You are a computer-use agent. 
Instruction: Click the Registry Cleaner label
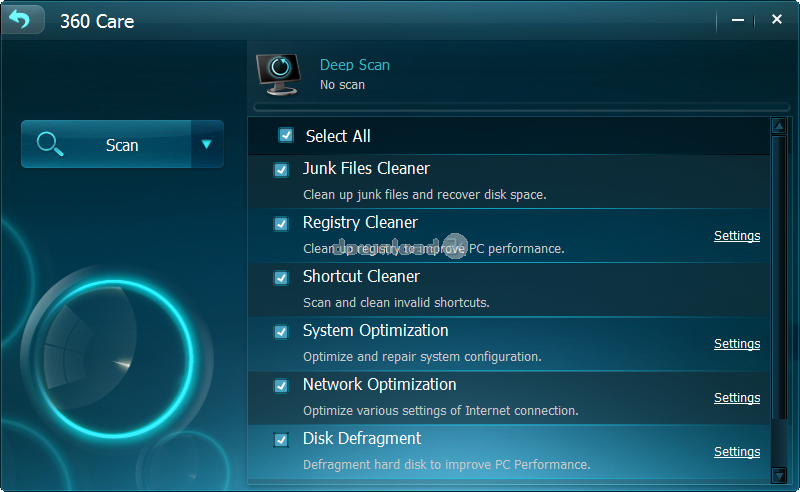360,223
